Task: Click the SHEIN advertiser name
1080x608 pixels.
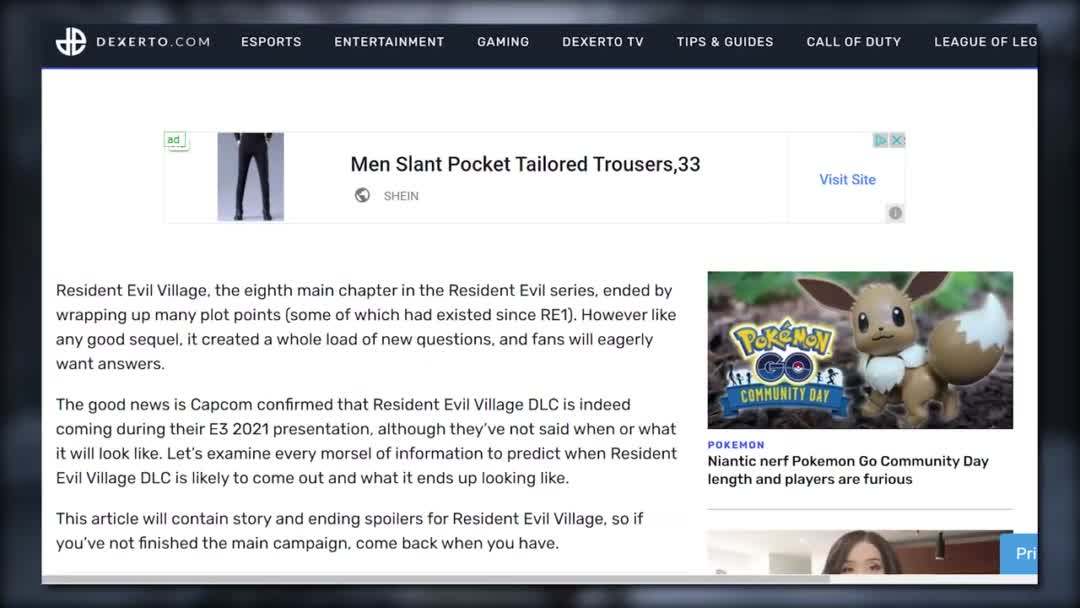Action: [401, 196]
